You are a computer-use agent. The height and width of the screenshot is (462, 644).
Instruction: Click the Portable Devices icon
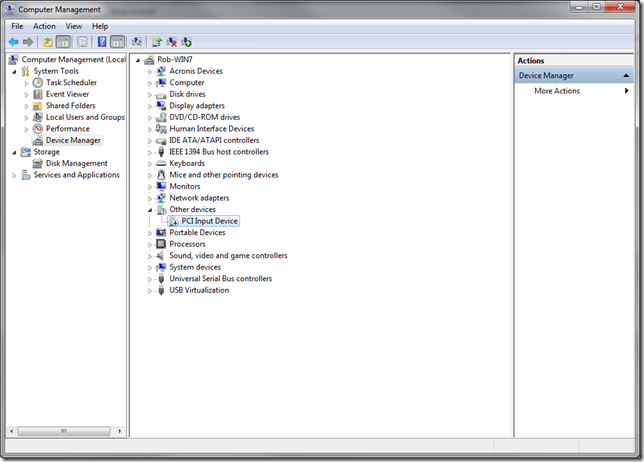coord(161,232)
